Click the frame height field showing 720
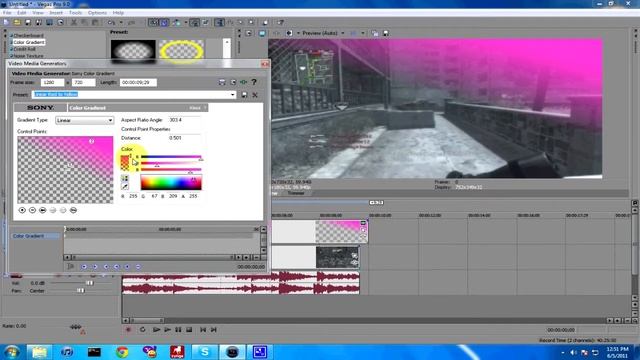The height and width of the screenshot is (360, 640). click(x=83, y=82)
